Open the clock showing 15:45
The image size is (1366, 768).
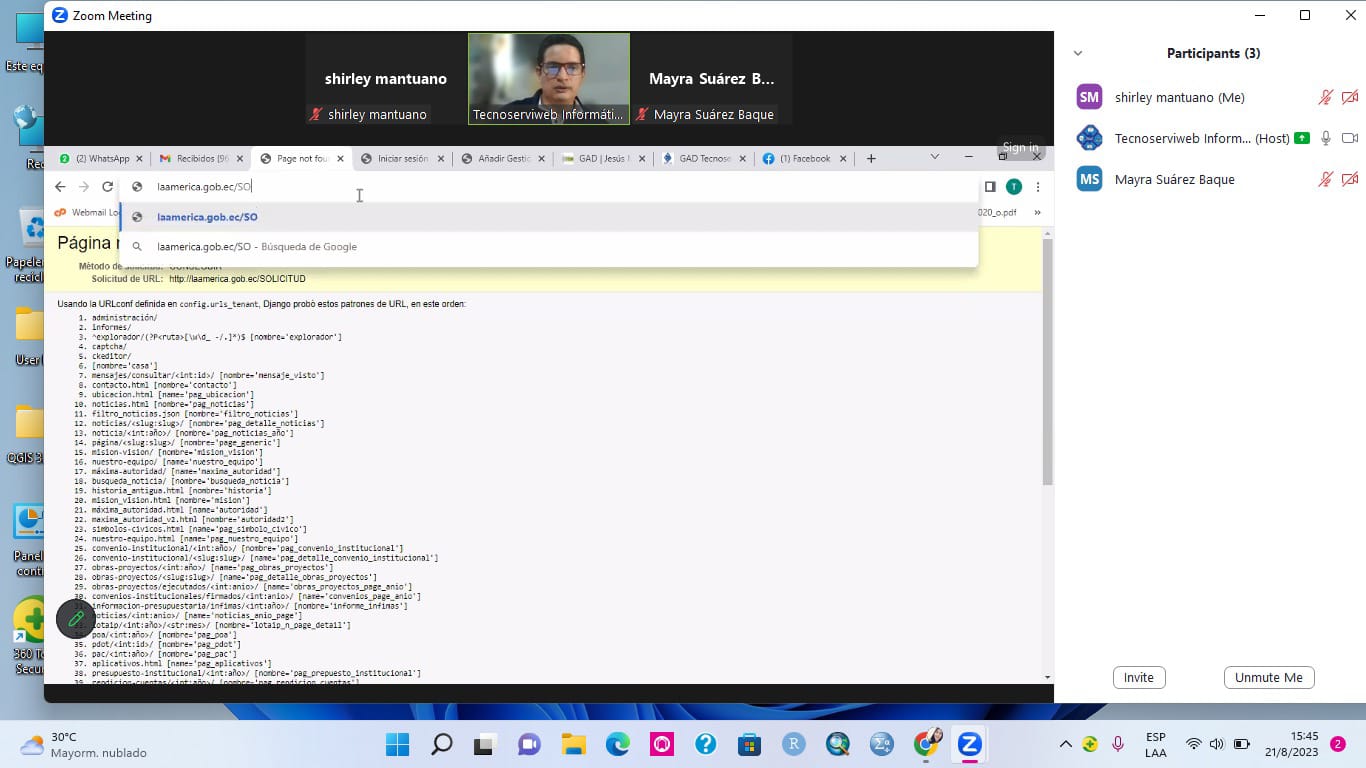click(1304, 744)
